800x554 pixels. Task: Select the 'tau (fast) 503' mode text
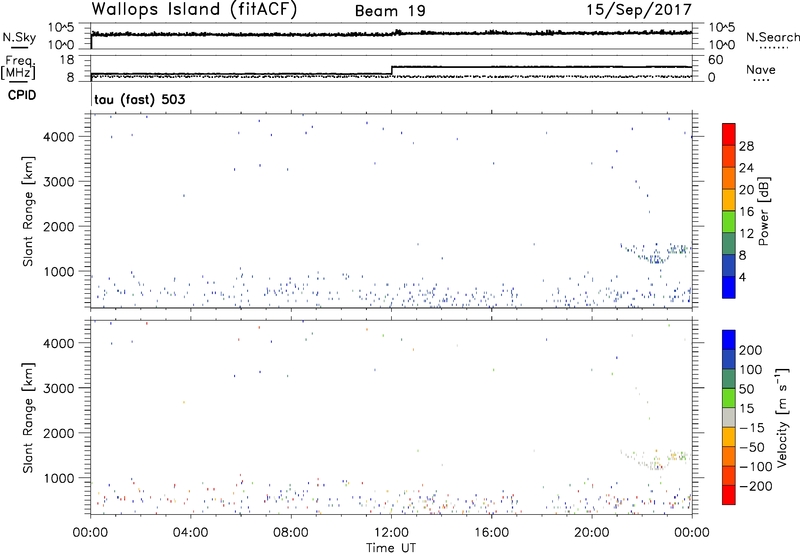pos(140,99)
